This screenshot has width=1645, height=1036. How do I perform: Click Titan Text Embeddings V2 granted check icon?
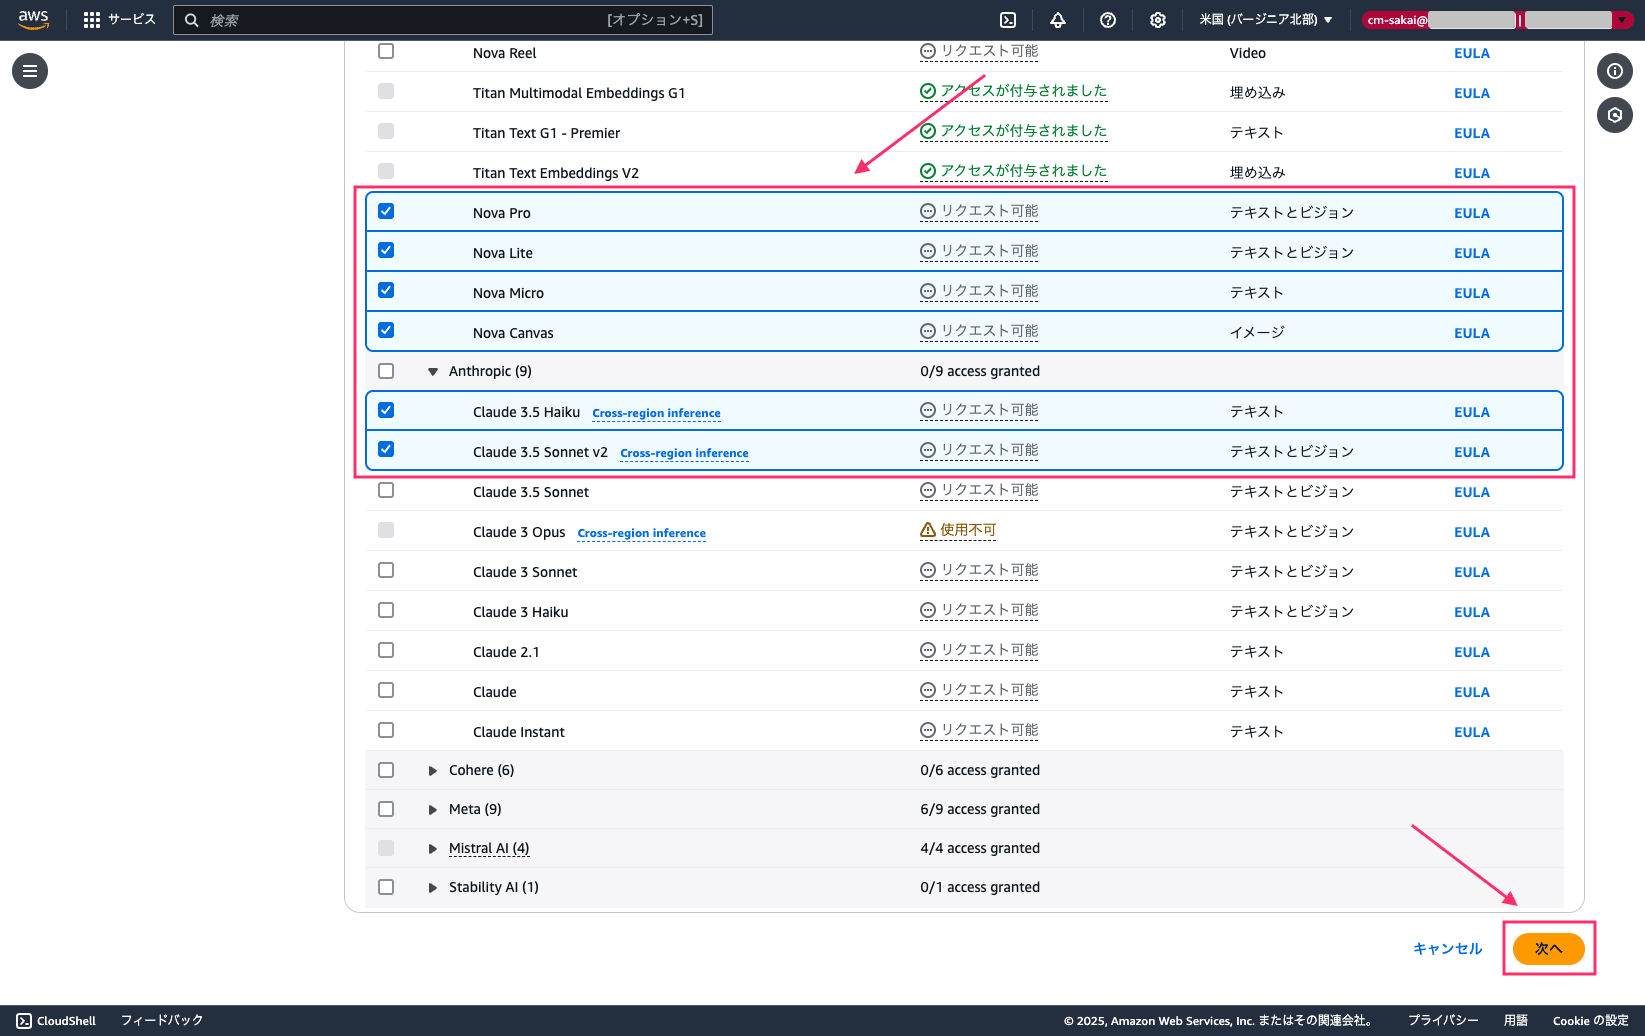[928, 171]
